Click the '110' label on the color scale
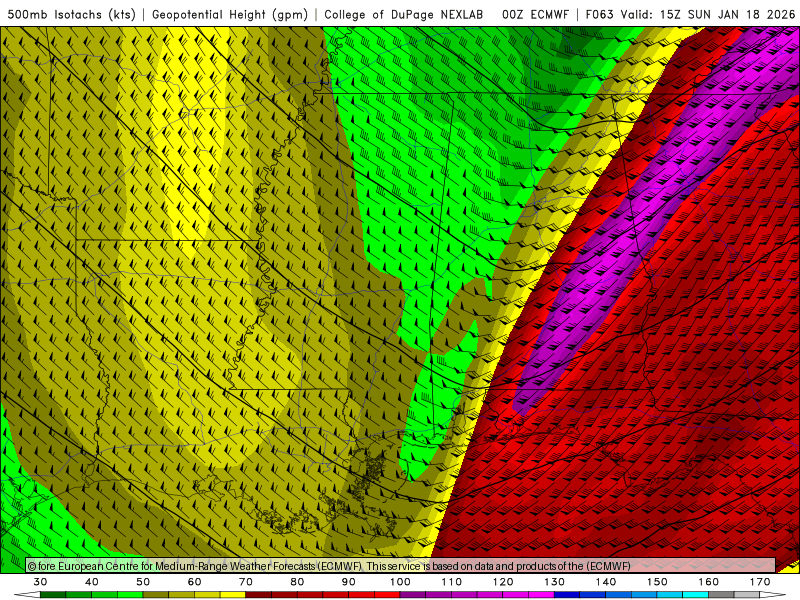Screen dimensions: 800x600 point(452,582)
